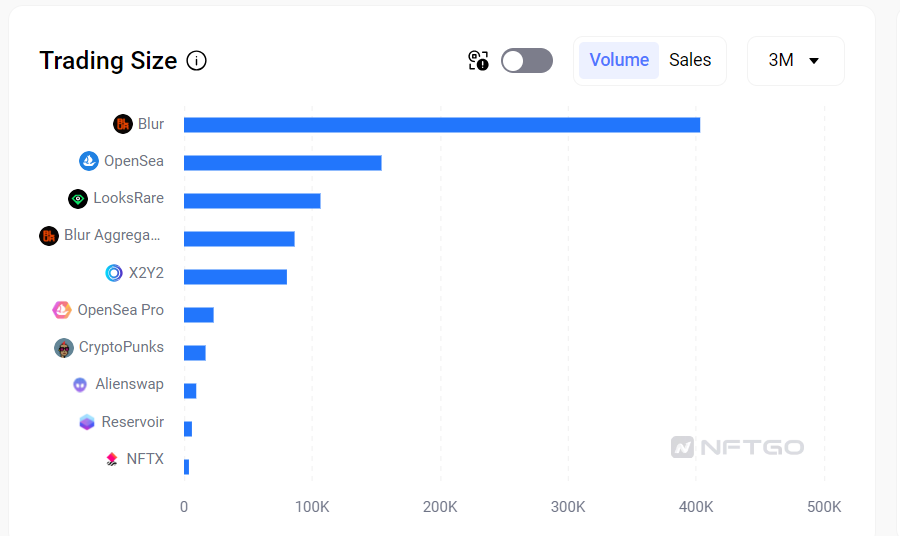Click the OpenSea Pro logo icon

coord(62,310)
